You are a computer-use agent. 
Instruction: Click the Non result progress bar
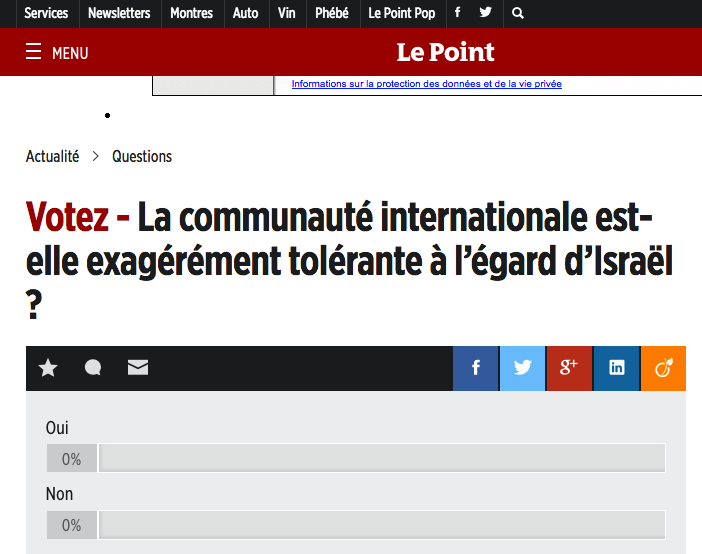click(382, 524)
